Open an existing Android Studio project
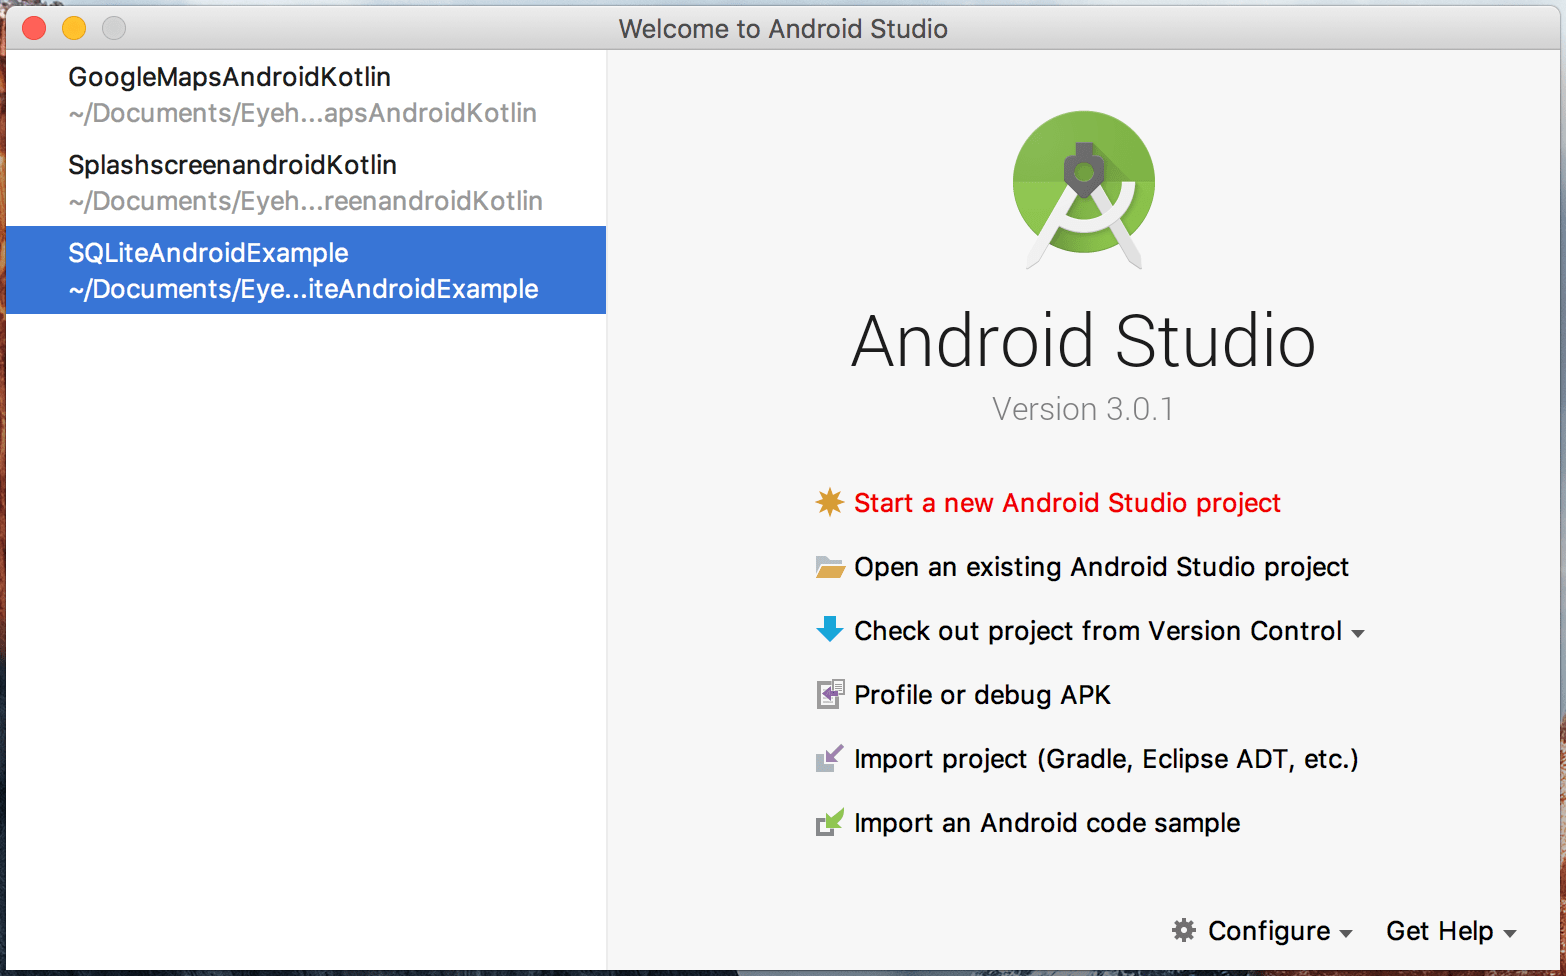 [1100, 566]
